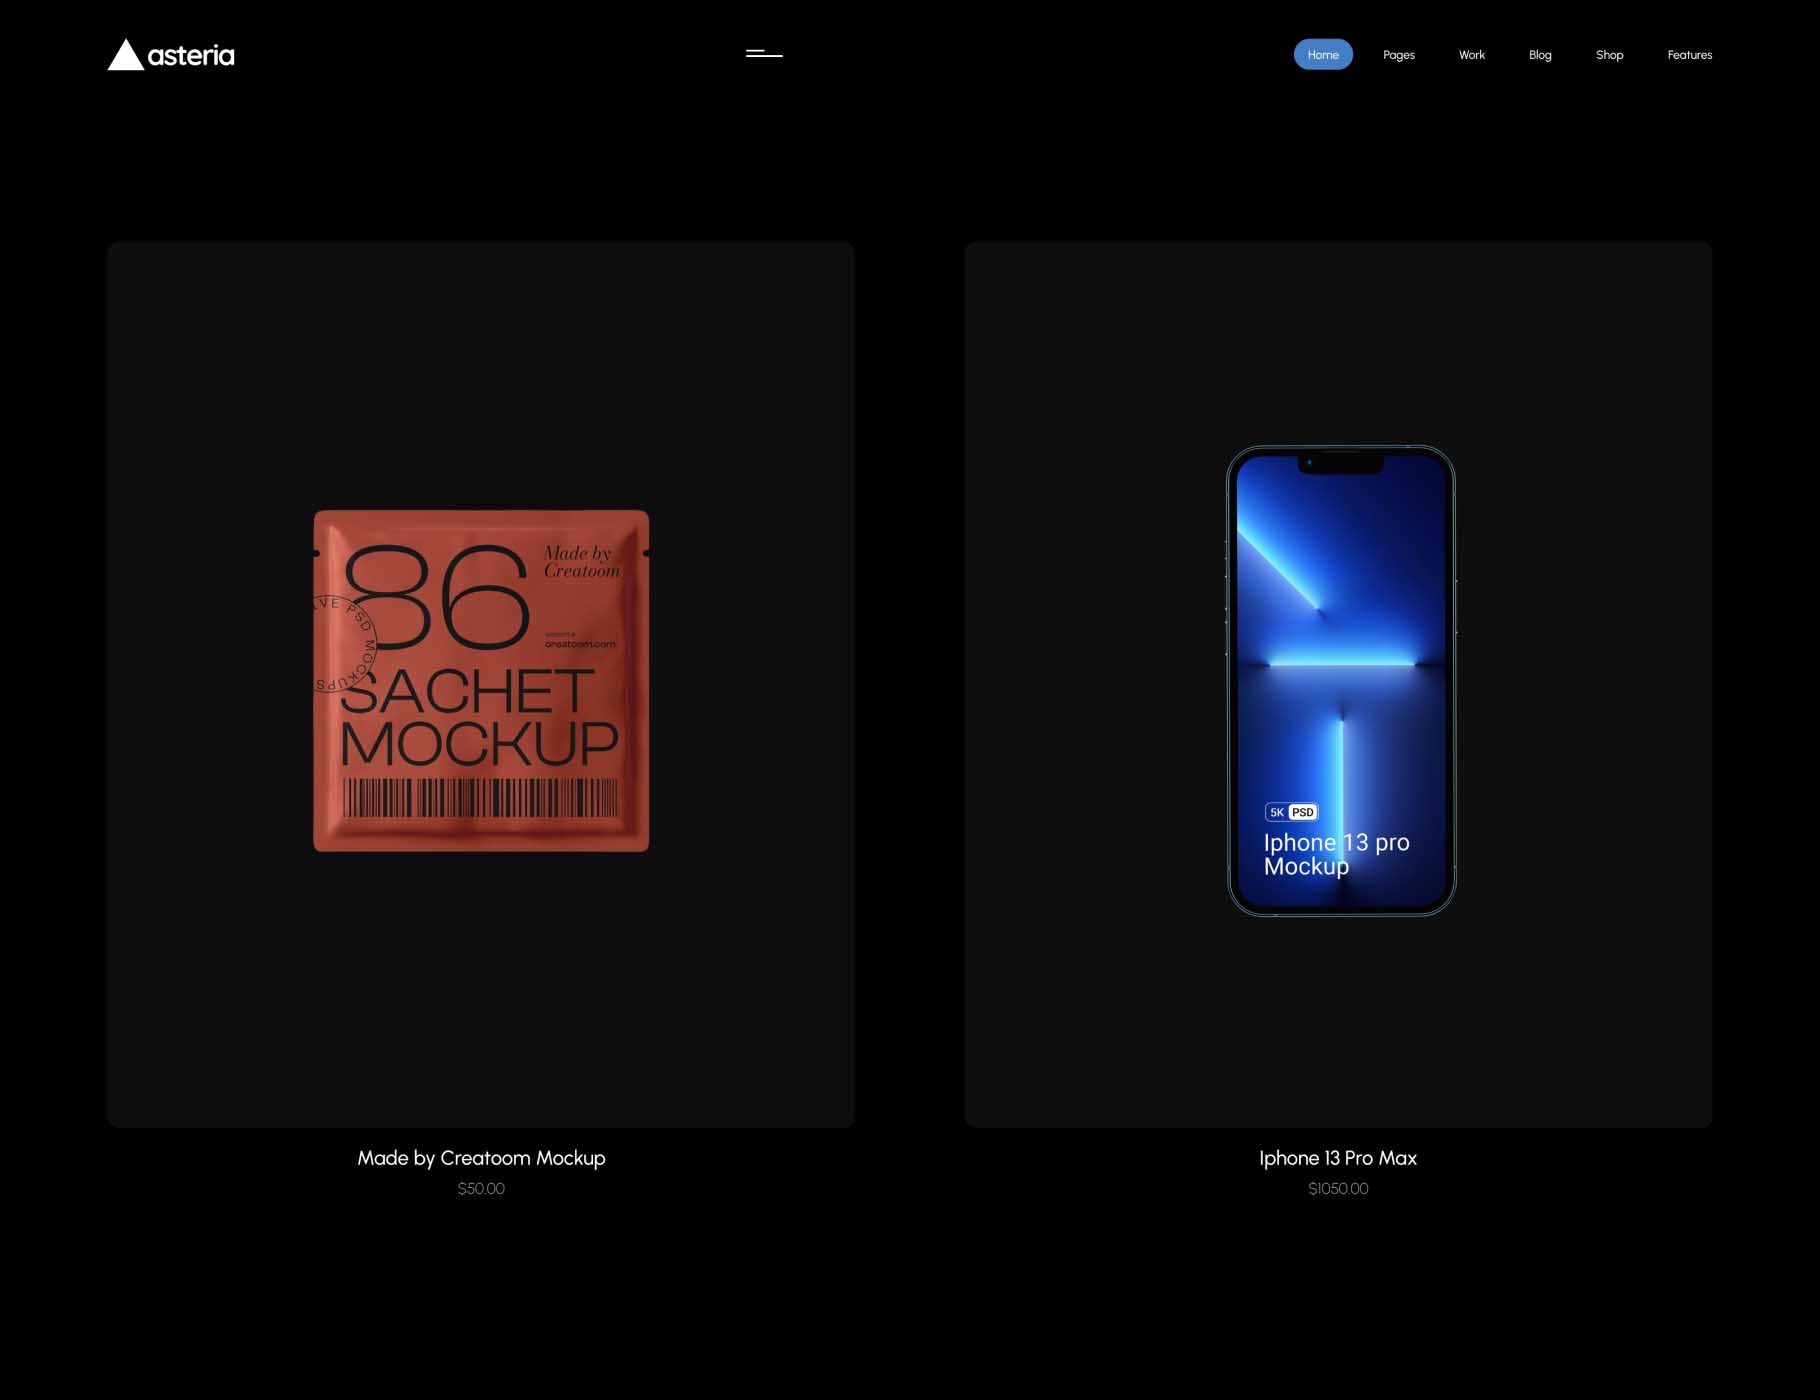Click the asteria wordmark text
1820x1400 pixels.
tap(191, 56)
